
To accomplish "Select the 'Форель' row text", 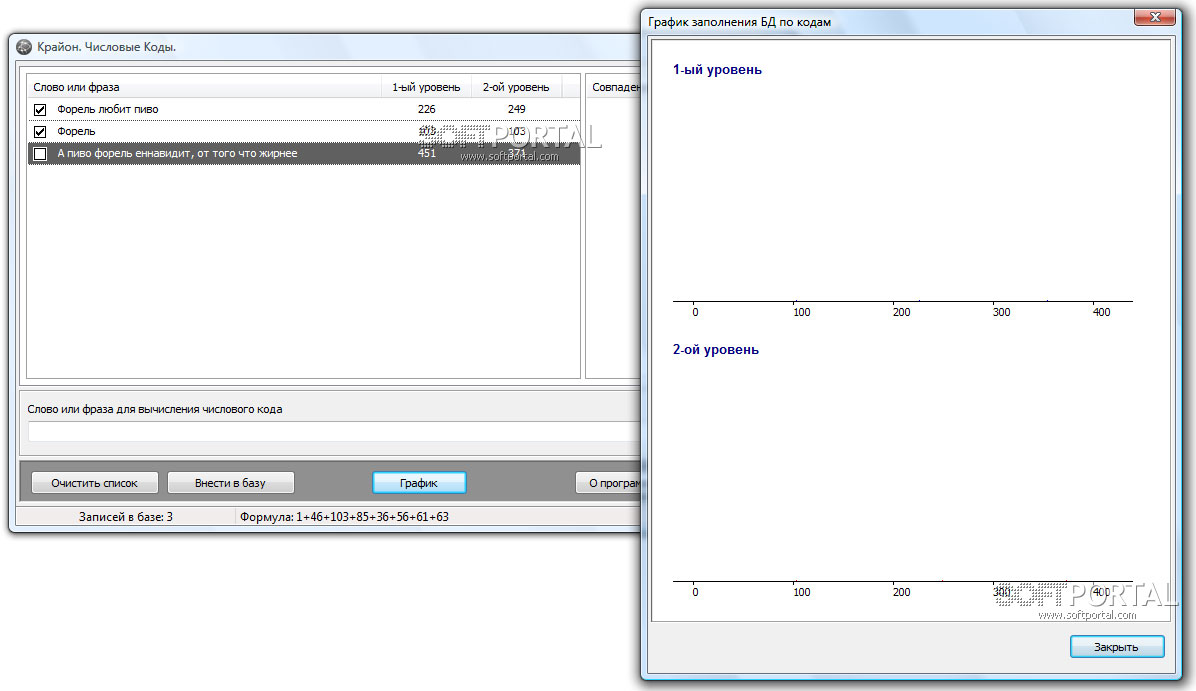I will tap(76, 131).
